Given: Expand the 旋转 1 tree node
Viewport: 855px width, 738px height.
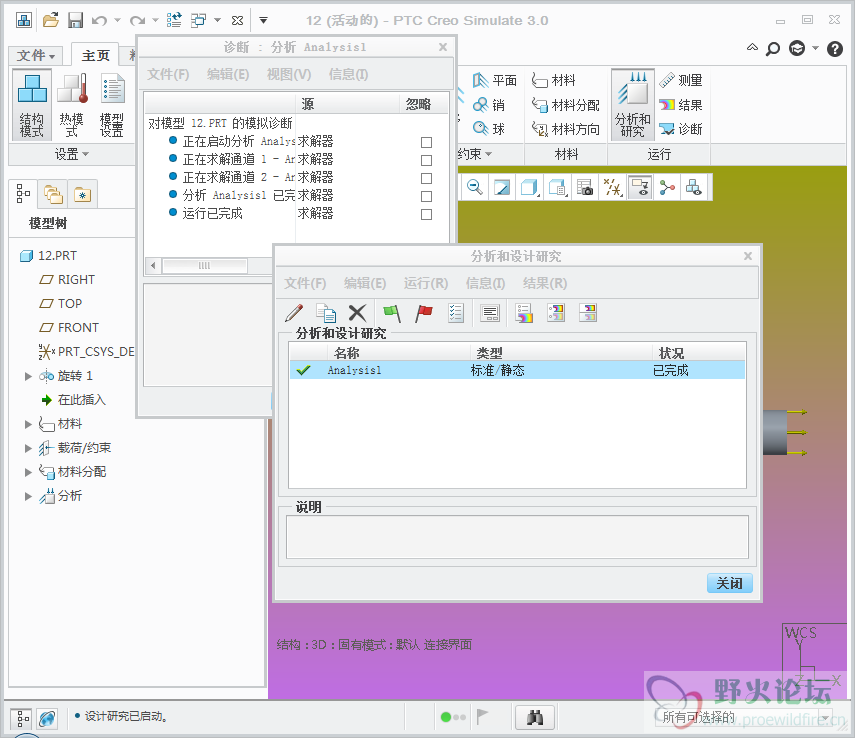Looking at the screenshot, I should (x=28, y=376).
